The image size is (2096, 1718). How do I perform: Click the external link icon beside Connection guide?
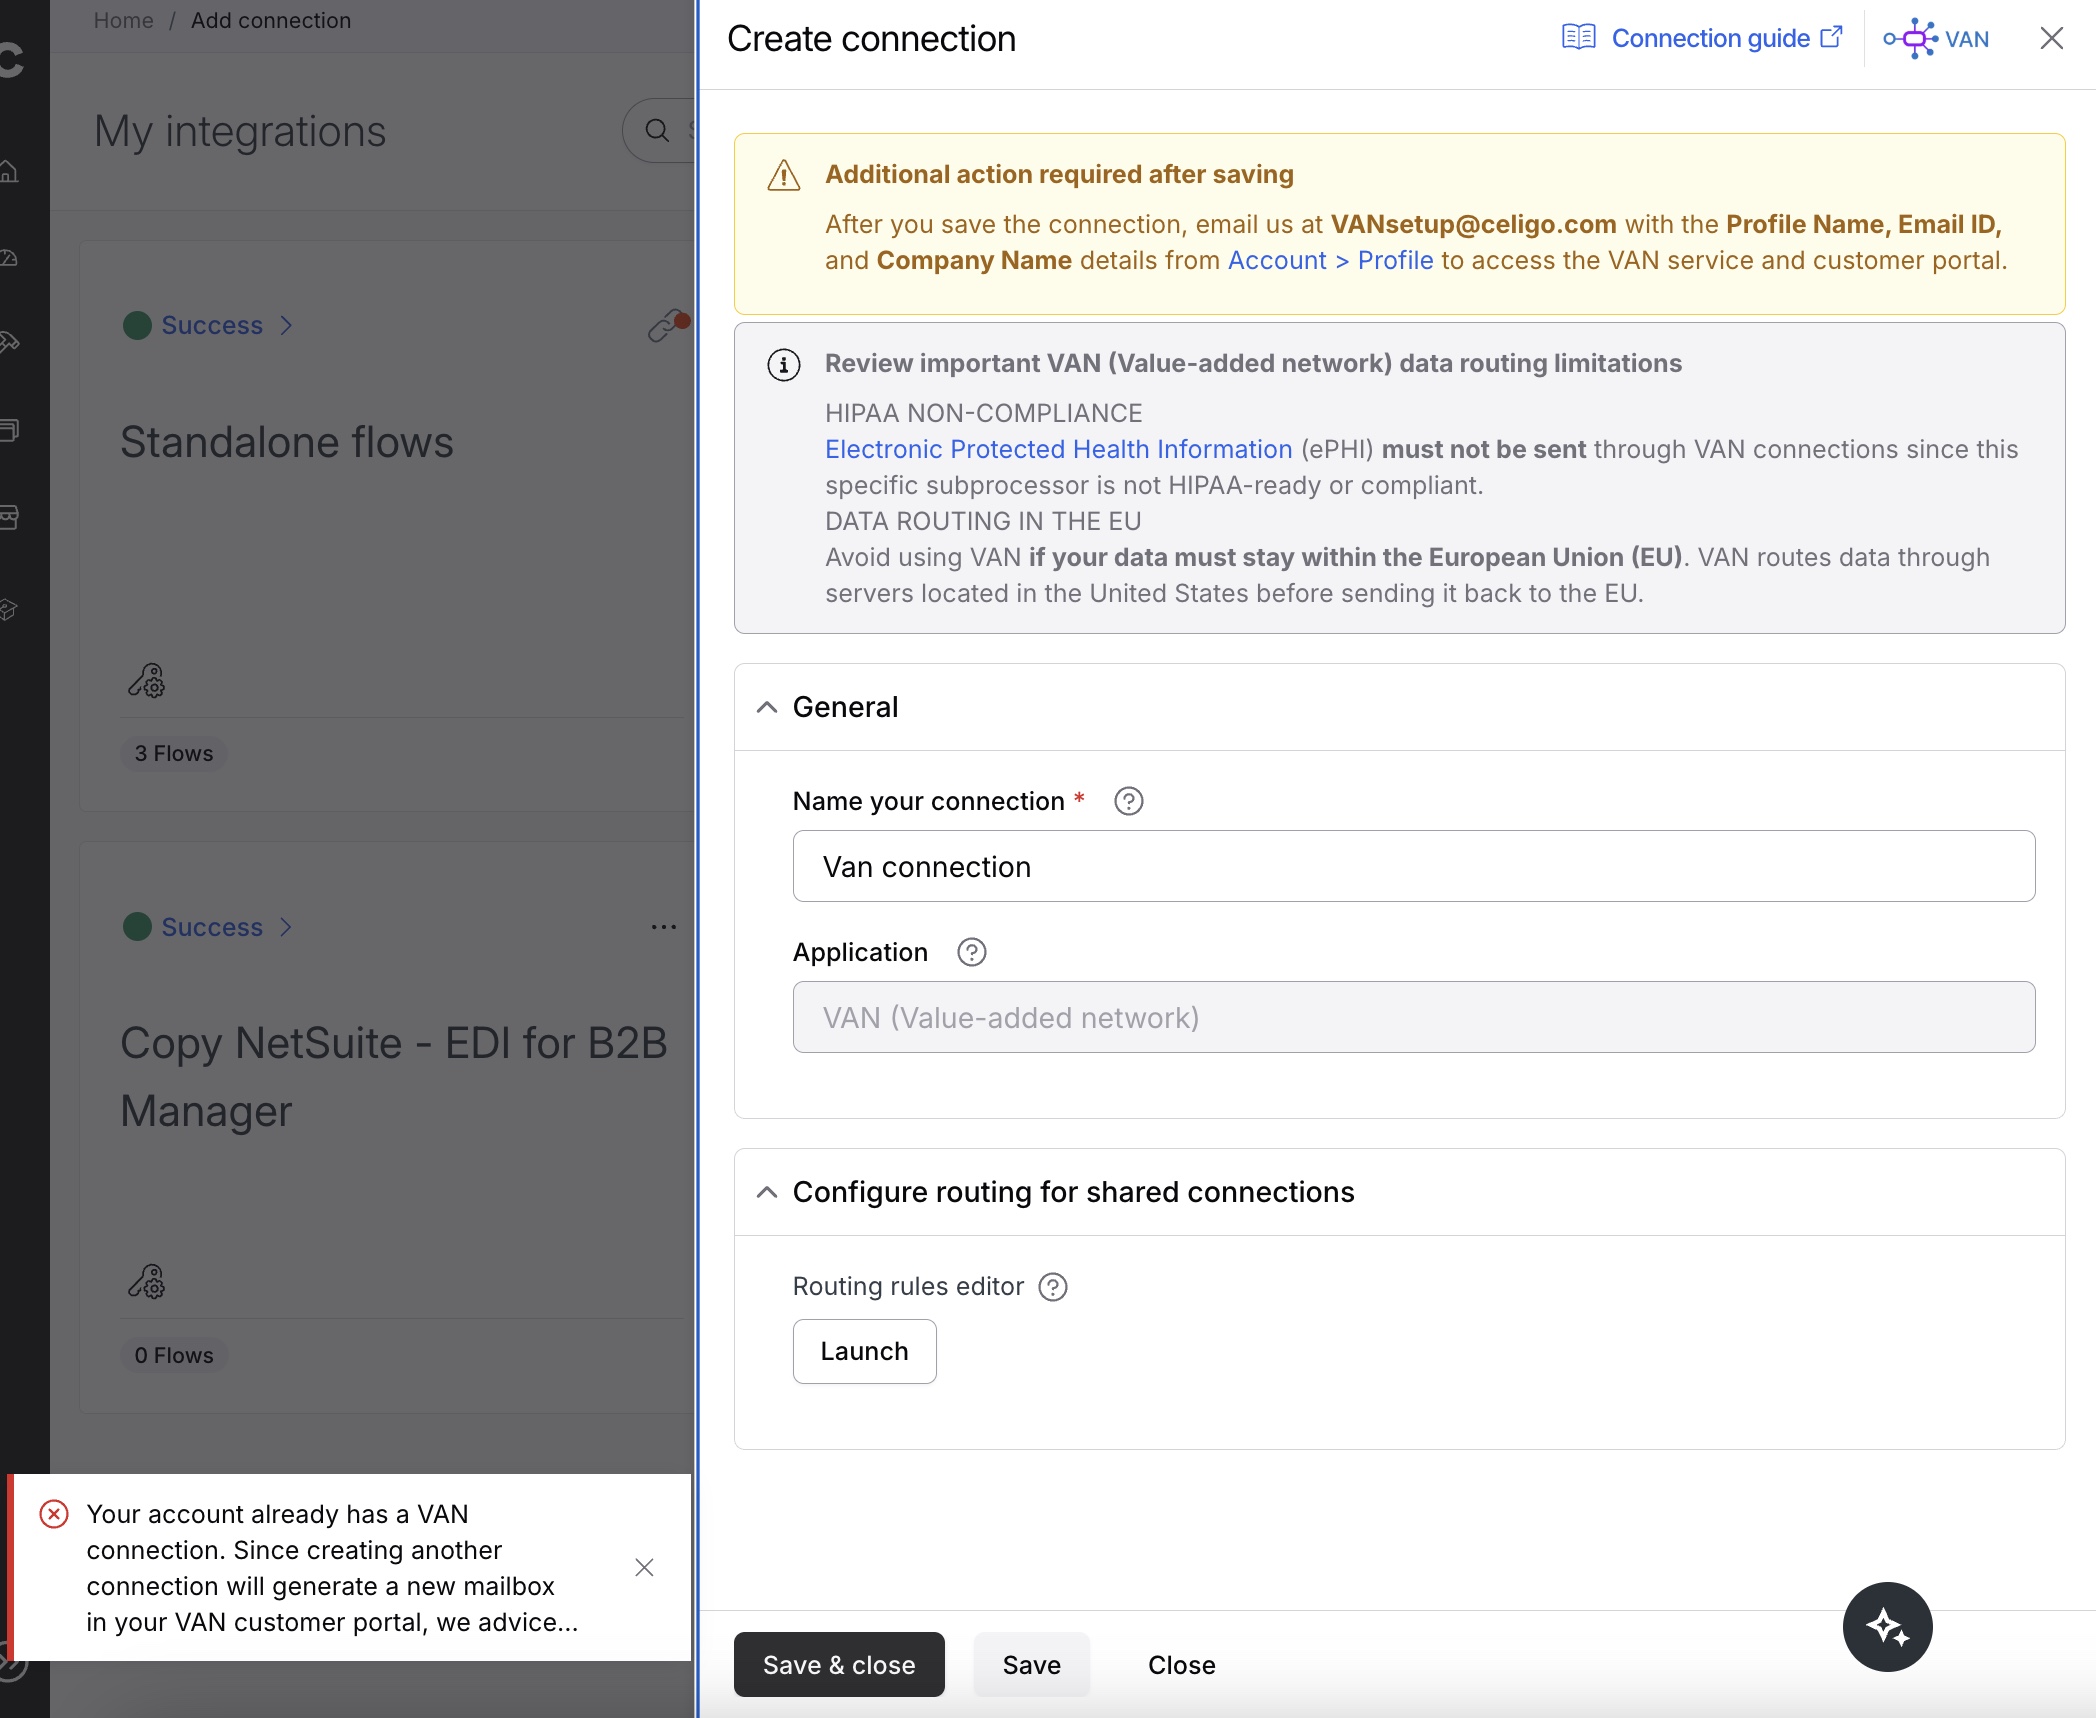coord(1831,37)
